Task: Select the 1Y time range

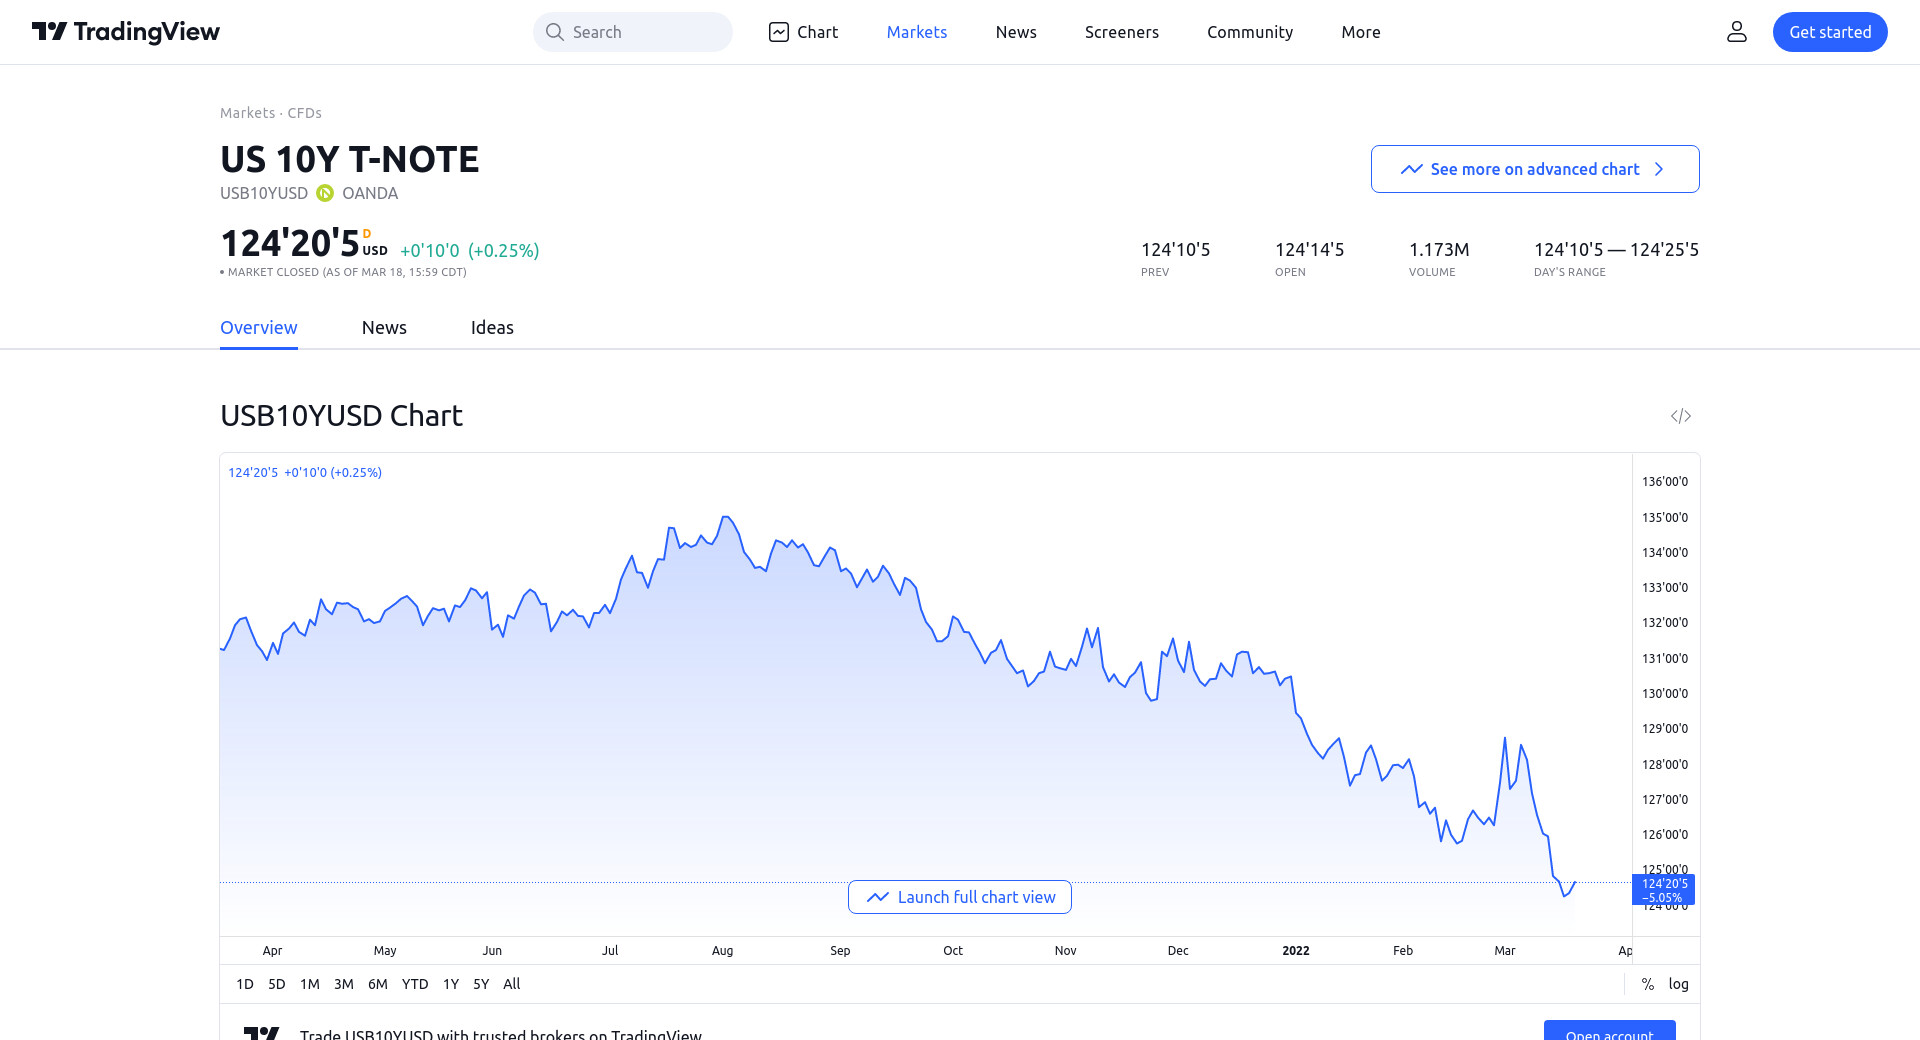Action: pyautogui.click(x=451, y=984)
